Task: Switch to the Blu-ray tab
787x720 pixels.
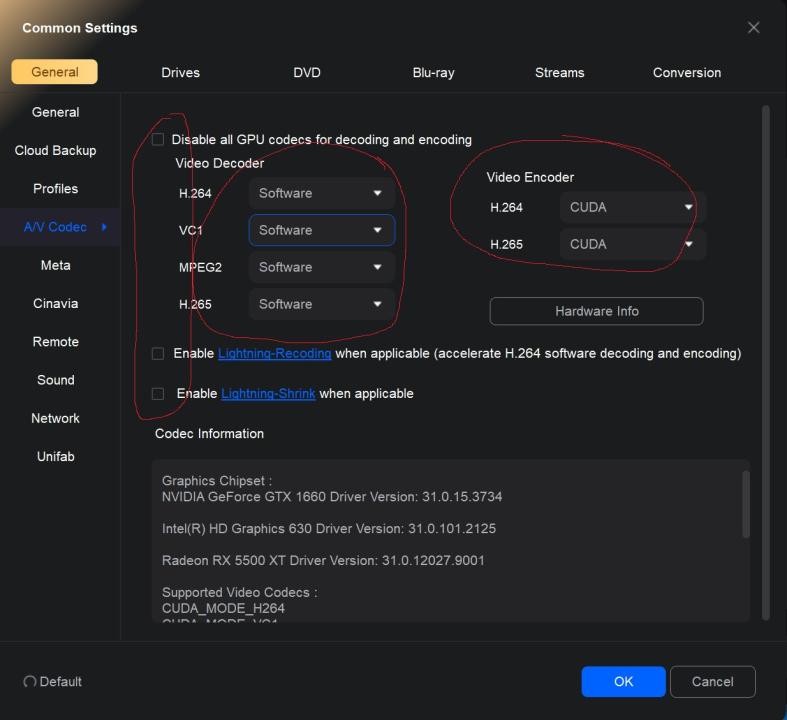Action: click(433, 72)
